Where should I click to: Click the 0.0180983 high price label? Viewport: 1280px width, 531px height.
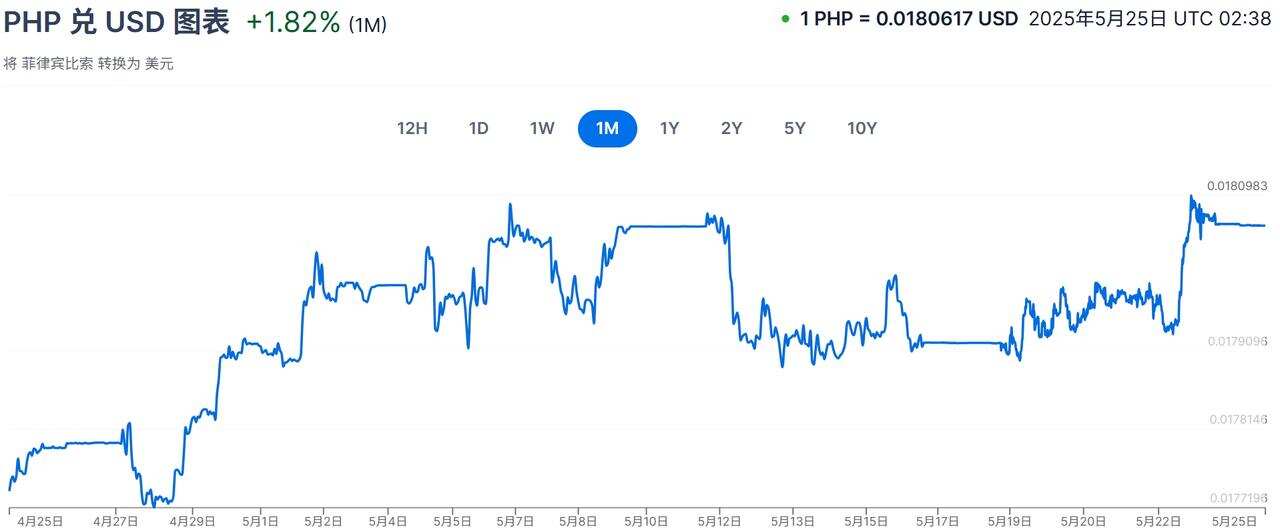click(x=1237, y=186)
